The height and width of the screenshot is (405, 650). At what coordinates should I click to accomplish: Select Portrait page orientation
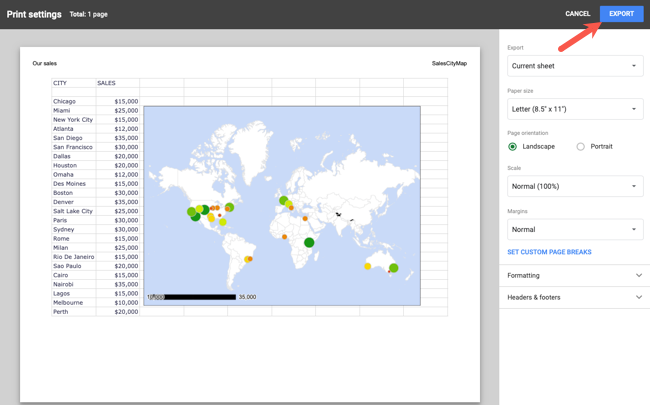580,147
